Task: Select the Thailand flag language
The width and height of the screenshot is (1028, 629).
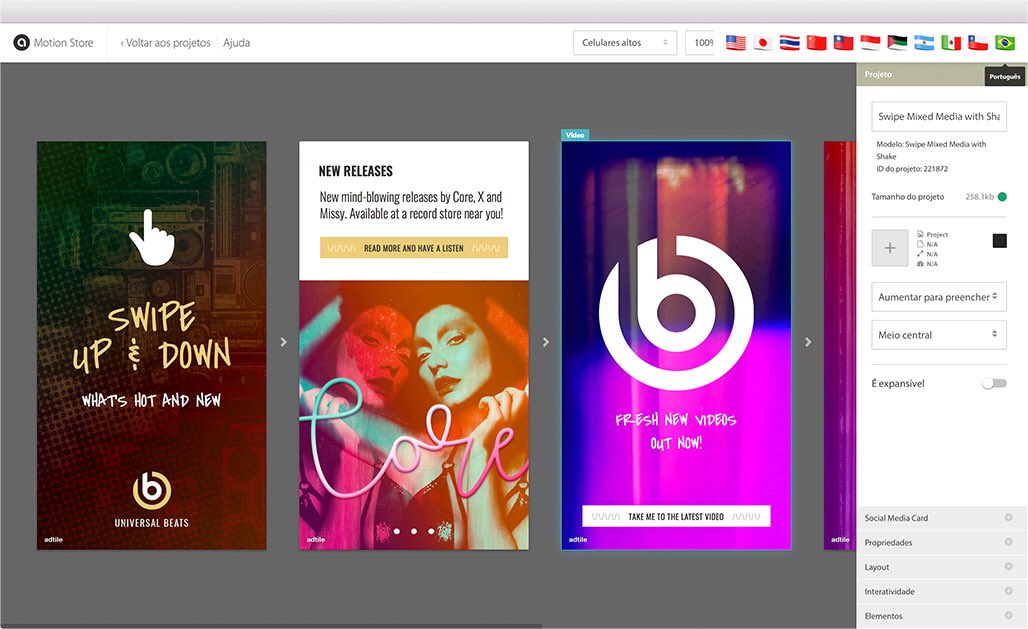Action: [x=789, y=43]
